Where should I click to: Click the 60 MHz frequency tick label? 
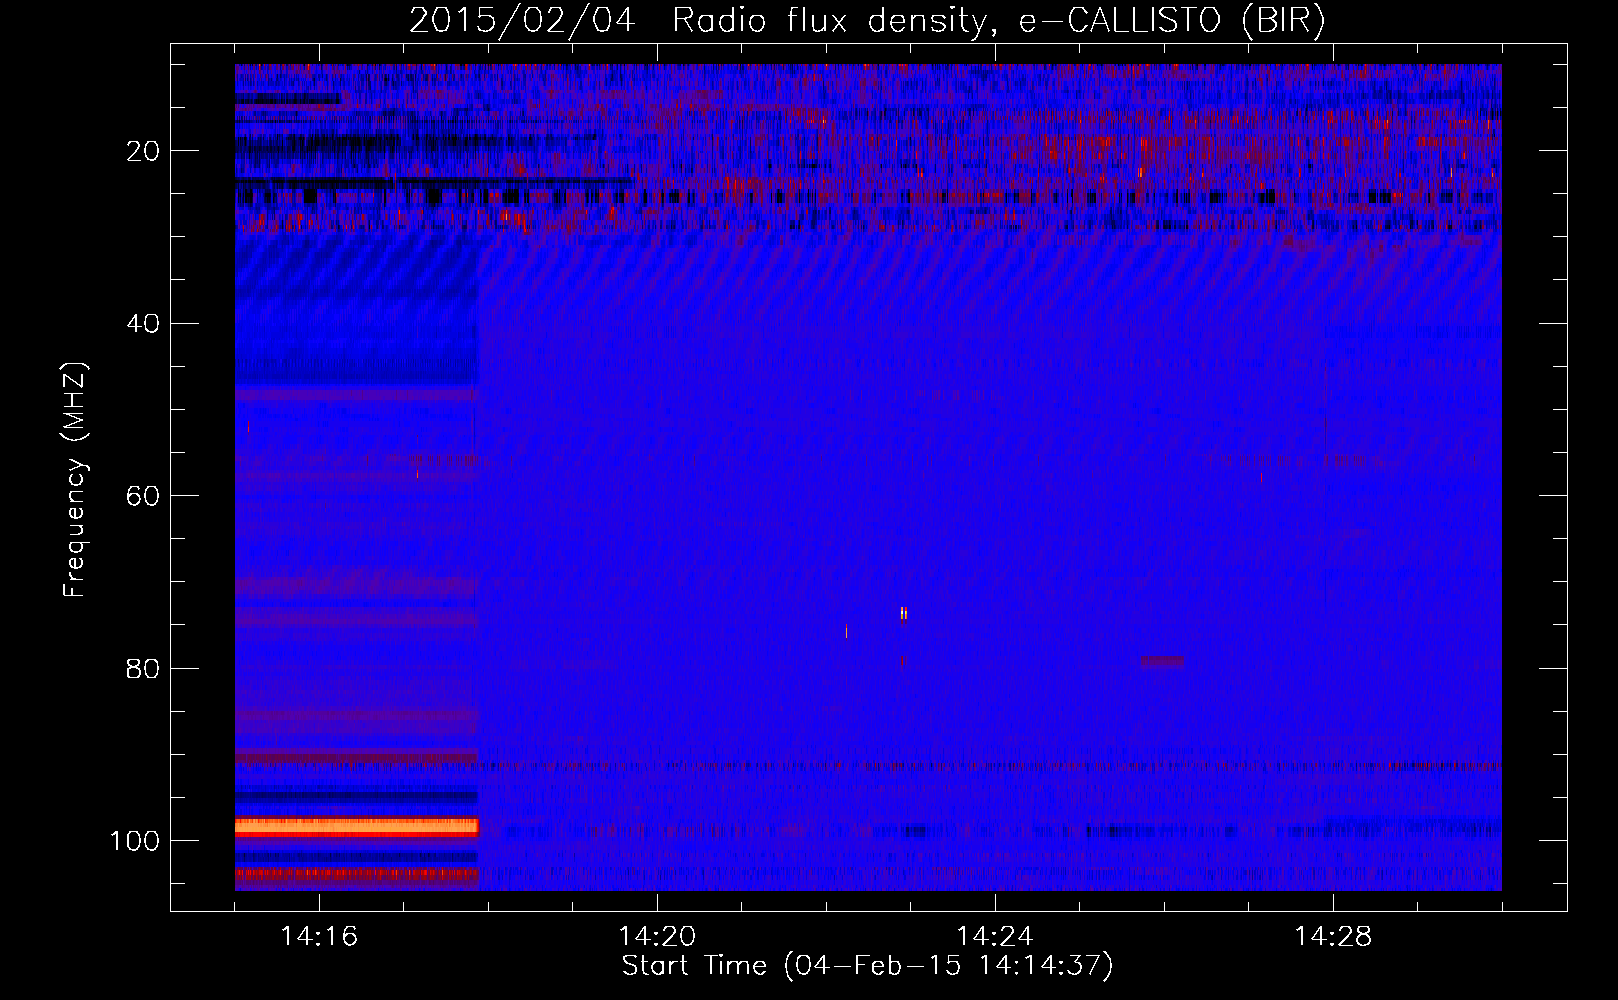click(x=144, y=496)
